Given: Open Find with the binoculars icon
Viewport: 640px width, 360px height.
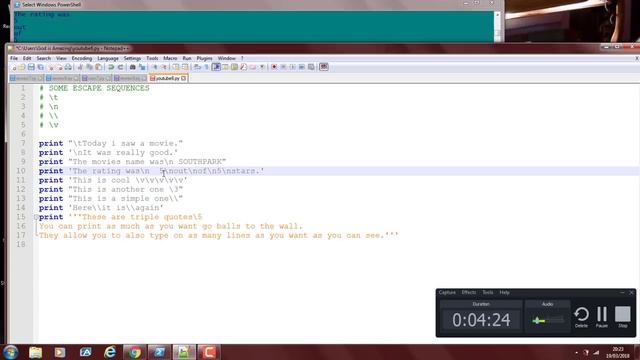Looking at the screenshot, I should (x=133, y=67).
